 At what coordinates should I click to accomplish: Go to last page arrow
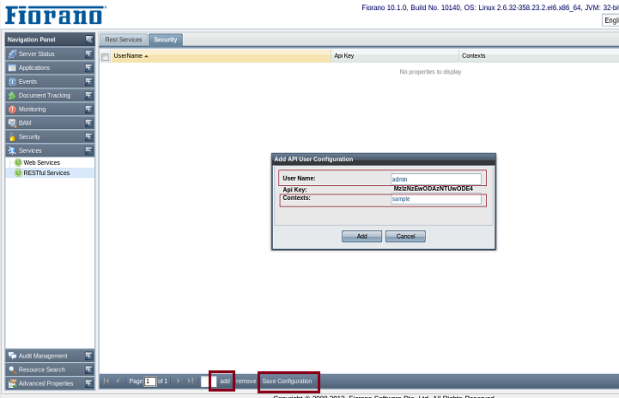pos(190,381)
